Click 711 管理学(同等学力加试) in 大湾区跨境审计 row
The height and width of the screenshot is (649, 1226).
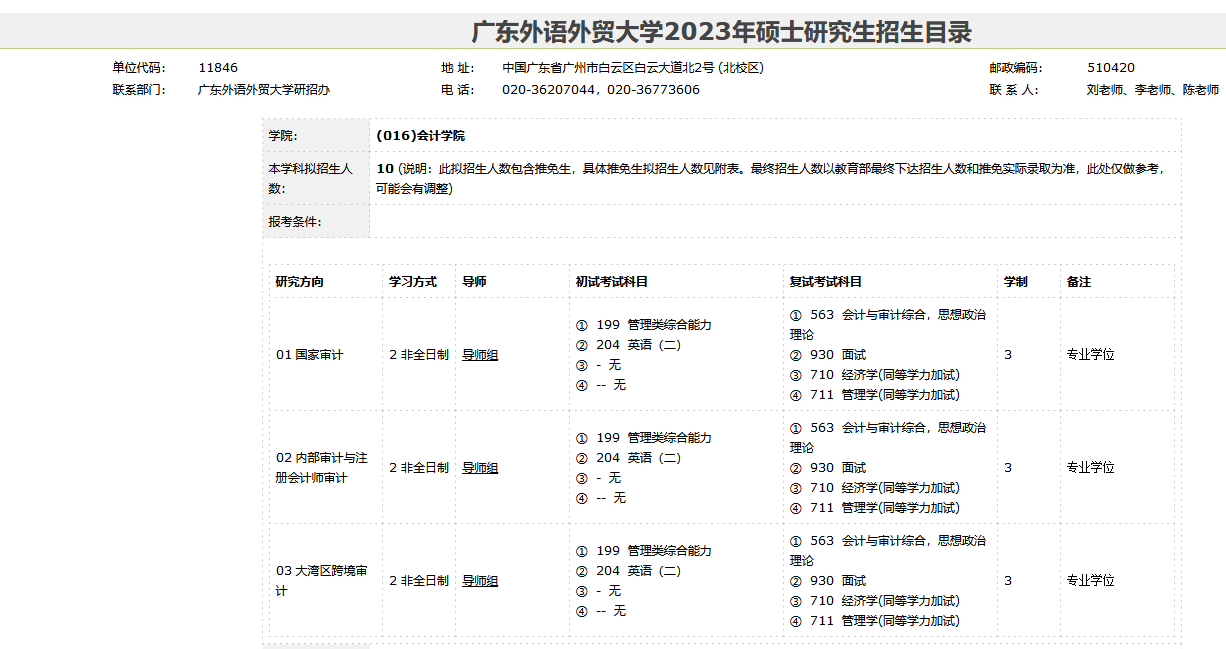point(875,621)
